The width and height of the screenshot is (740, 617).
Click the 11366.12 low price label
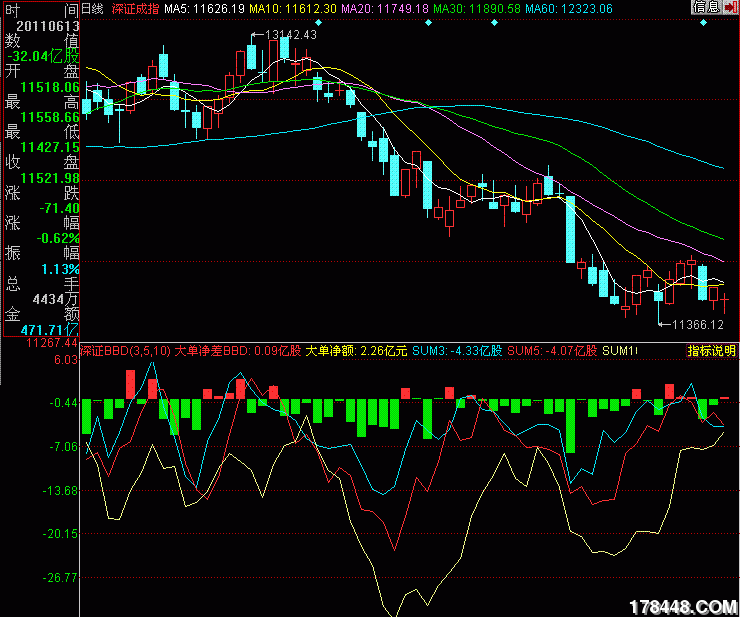coord(696,324)
